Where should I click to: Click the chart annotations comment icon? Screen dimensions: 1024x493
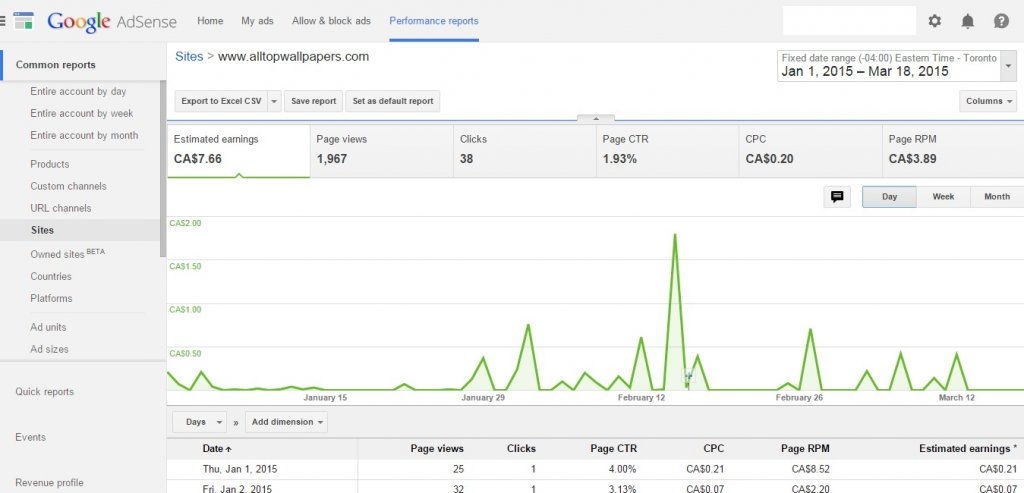[837, 197]
